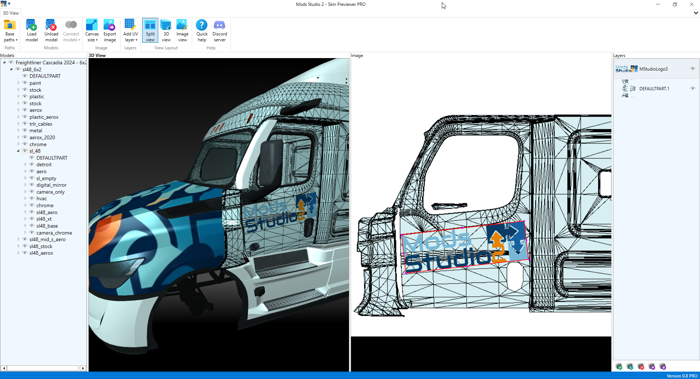Activate the Split view layout icon
Screen dimensions: 700x379
pos(150,25)
